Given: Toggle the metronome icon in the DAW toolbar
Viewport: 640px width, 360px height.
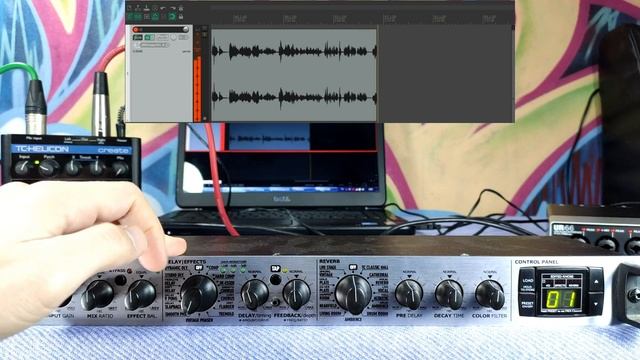Looking at the screenshot, I should coord(181,8).
